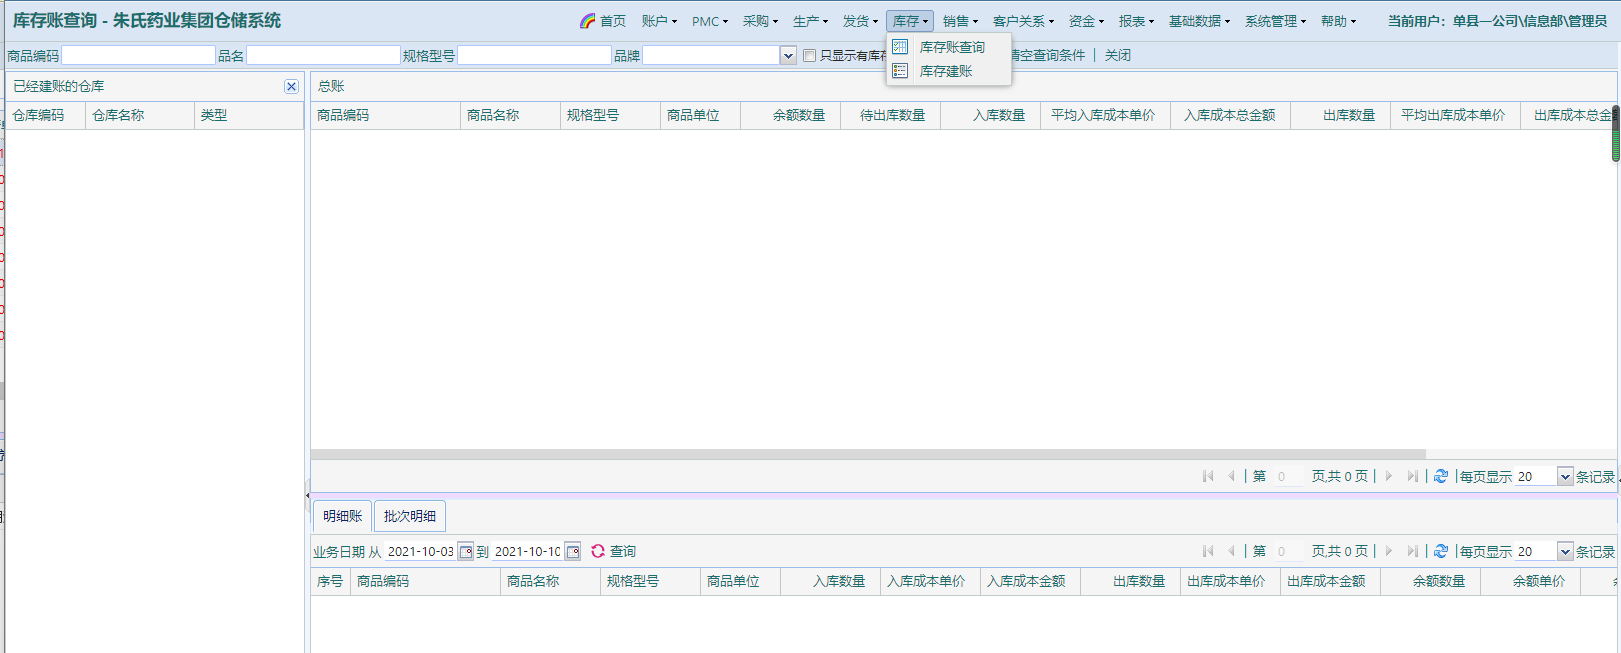This screenshot has width=1621, height=653.
Task: Go to first page in 明细账 pager
Action: 1208,552
